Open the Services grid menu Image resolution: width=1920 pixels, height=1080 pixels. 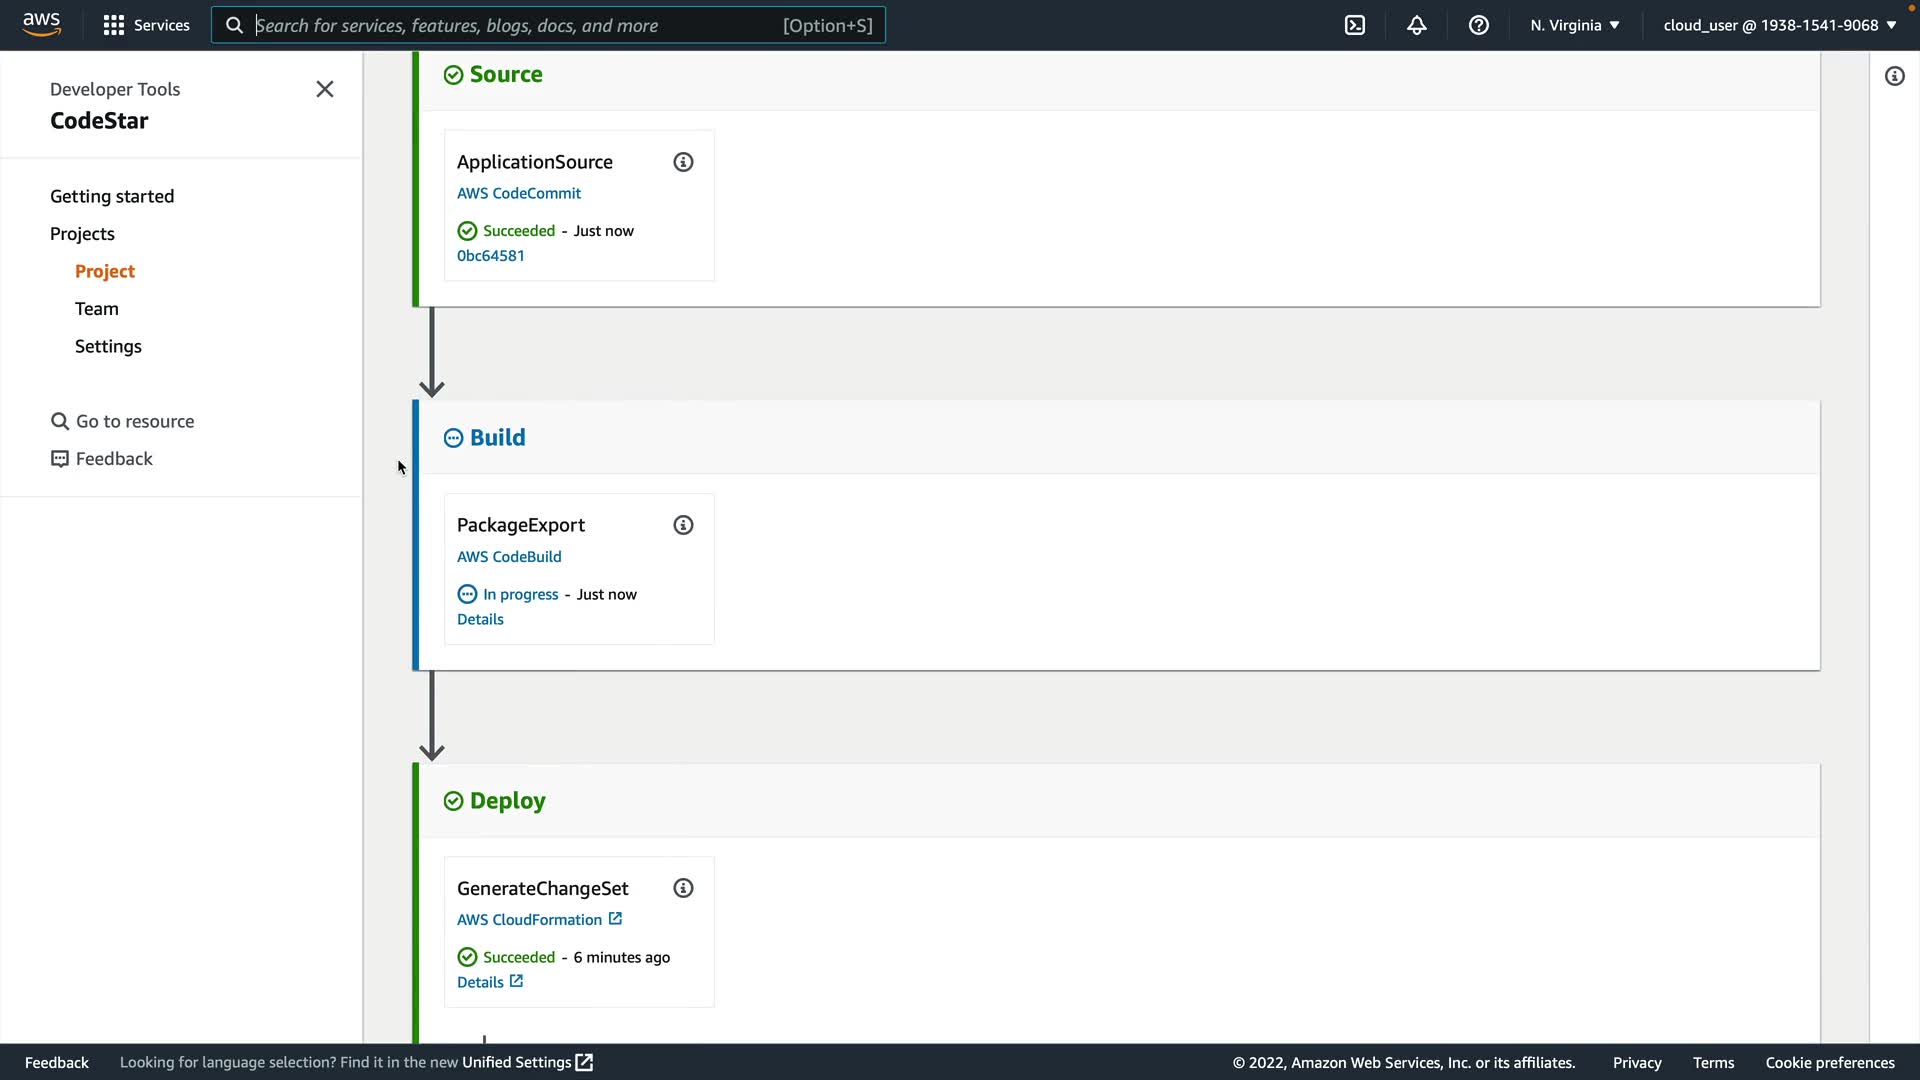pyautogui.click(x=146, y=25)
